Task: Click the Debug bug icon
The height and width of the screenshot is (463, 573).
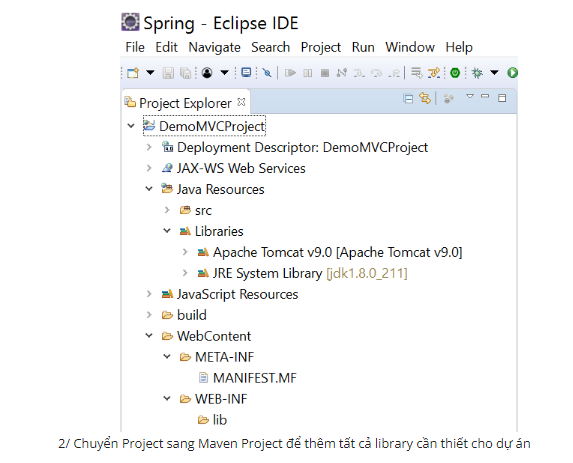Action: [x=477, y=73]
